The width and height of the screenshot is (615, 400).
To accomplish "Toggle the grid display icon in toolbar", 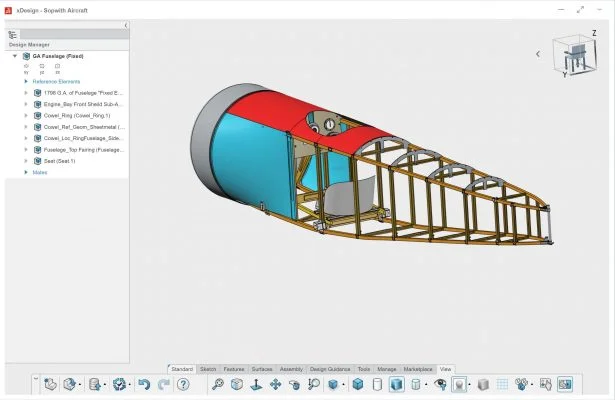I will pos(503,384).
